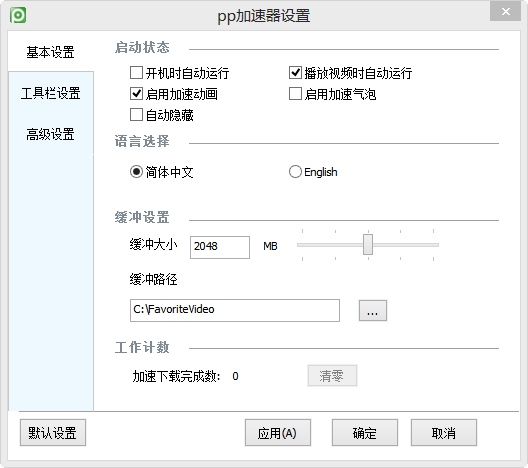Image resolution: width=528 pixels, height=468 pixels.
Task: Apply changes with 应用(A) button
Action: pos(277,433)
